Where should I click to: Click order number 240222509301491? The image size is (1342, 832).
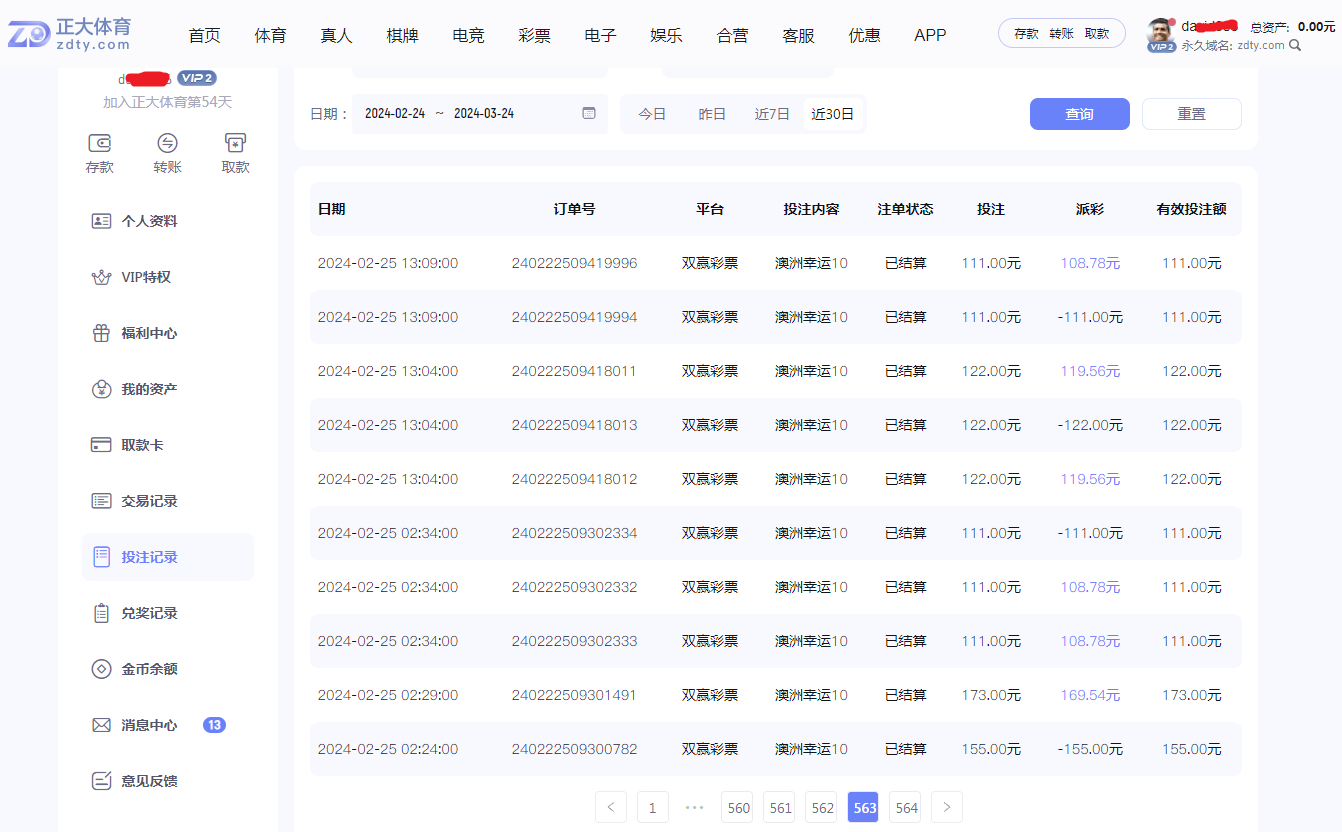coord(574,695)
